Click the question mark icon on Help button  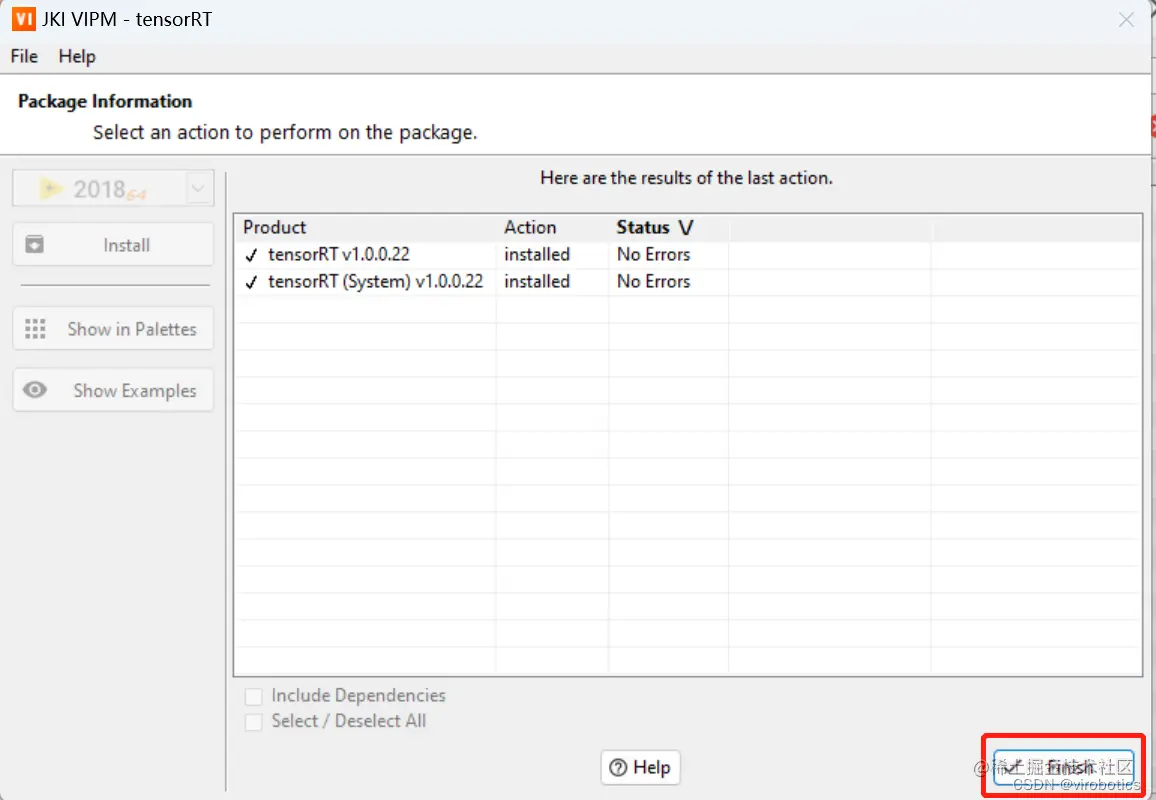619,768
